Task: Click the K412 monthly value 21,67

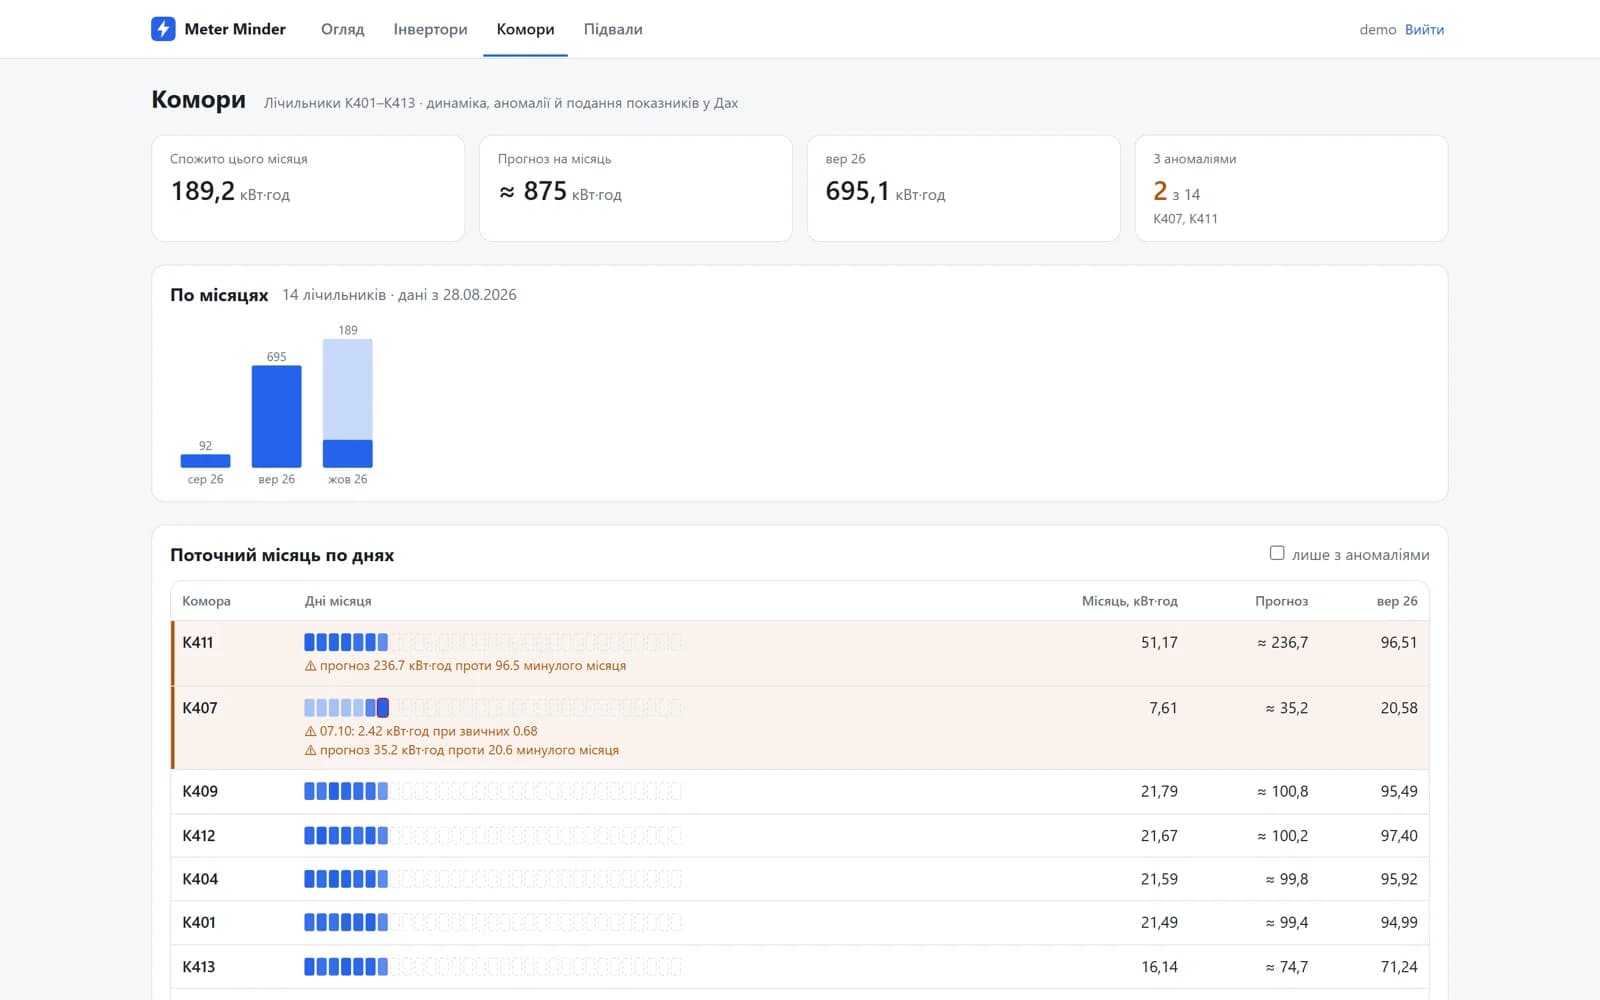Action: click(x=1159, y=835)
